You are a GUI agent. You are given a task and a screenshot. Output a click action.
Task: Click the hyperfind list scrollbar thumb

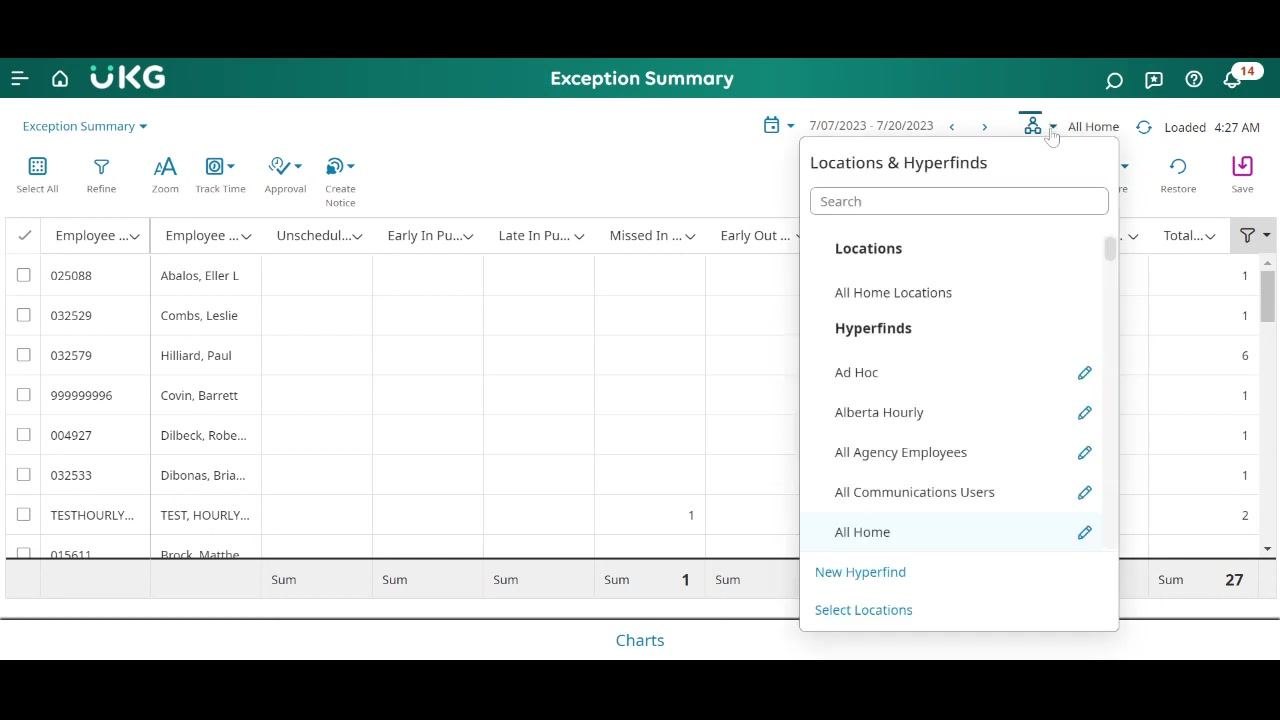[x=1110, y=249]
